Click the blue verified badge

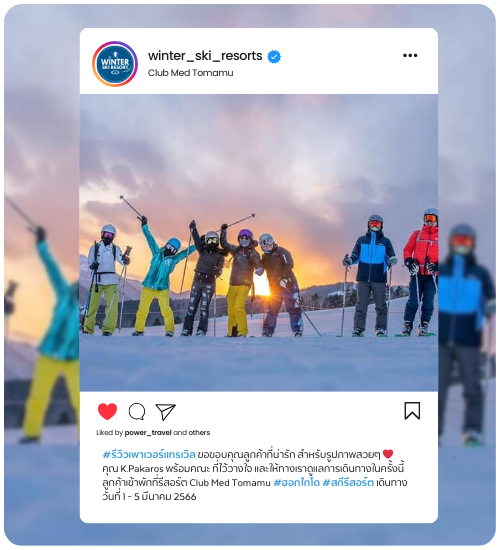point(274,56)
